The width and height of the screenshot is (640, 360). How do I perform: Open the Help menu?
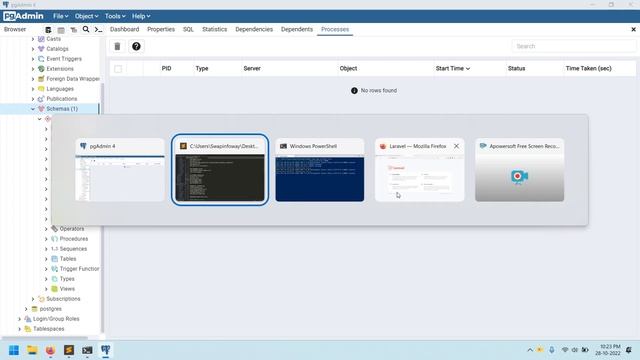point(141,16)
